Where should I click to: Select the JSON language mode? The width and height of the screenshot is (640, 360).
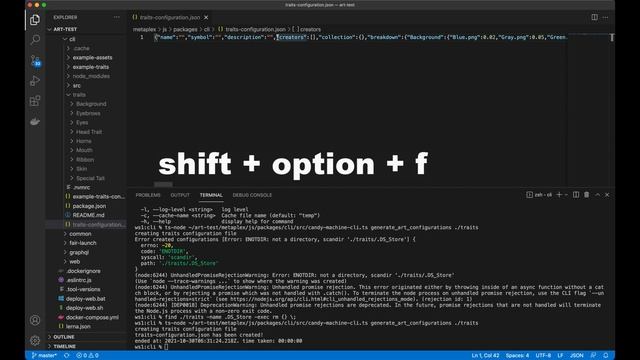point(576,356)
